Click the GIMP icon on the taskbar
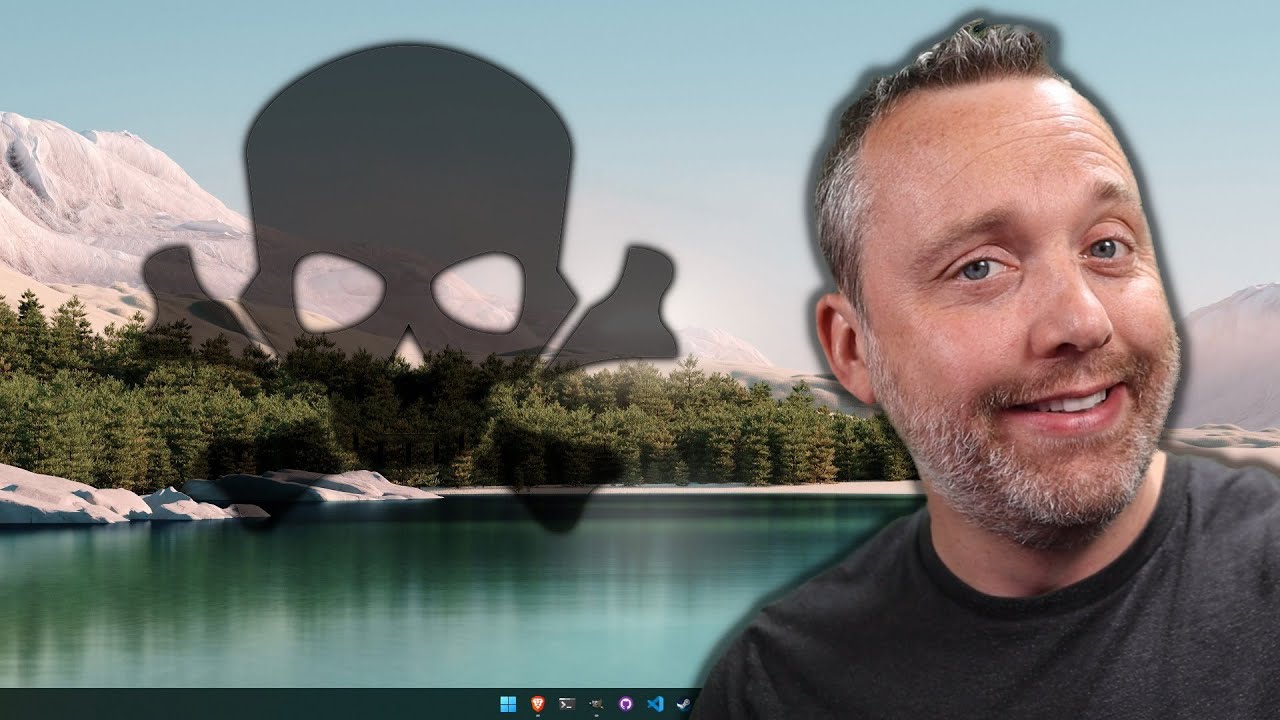 [596, 704]
